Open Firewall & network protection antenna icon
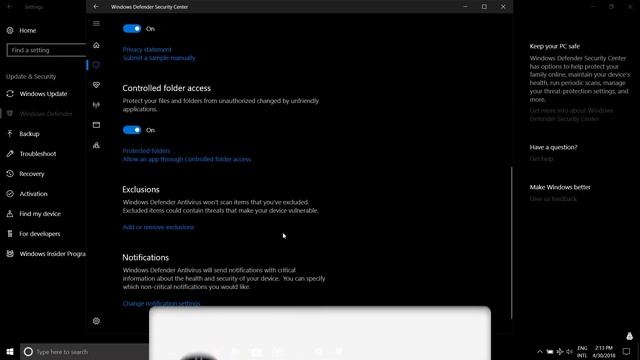The height and width of the screenshot is (360, 640). click(x=96, y=105)
